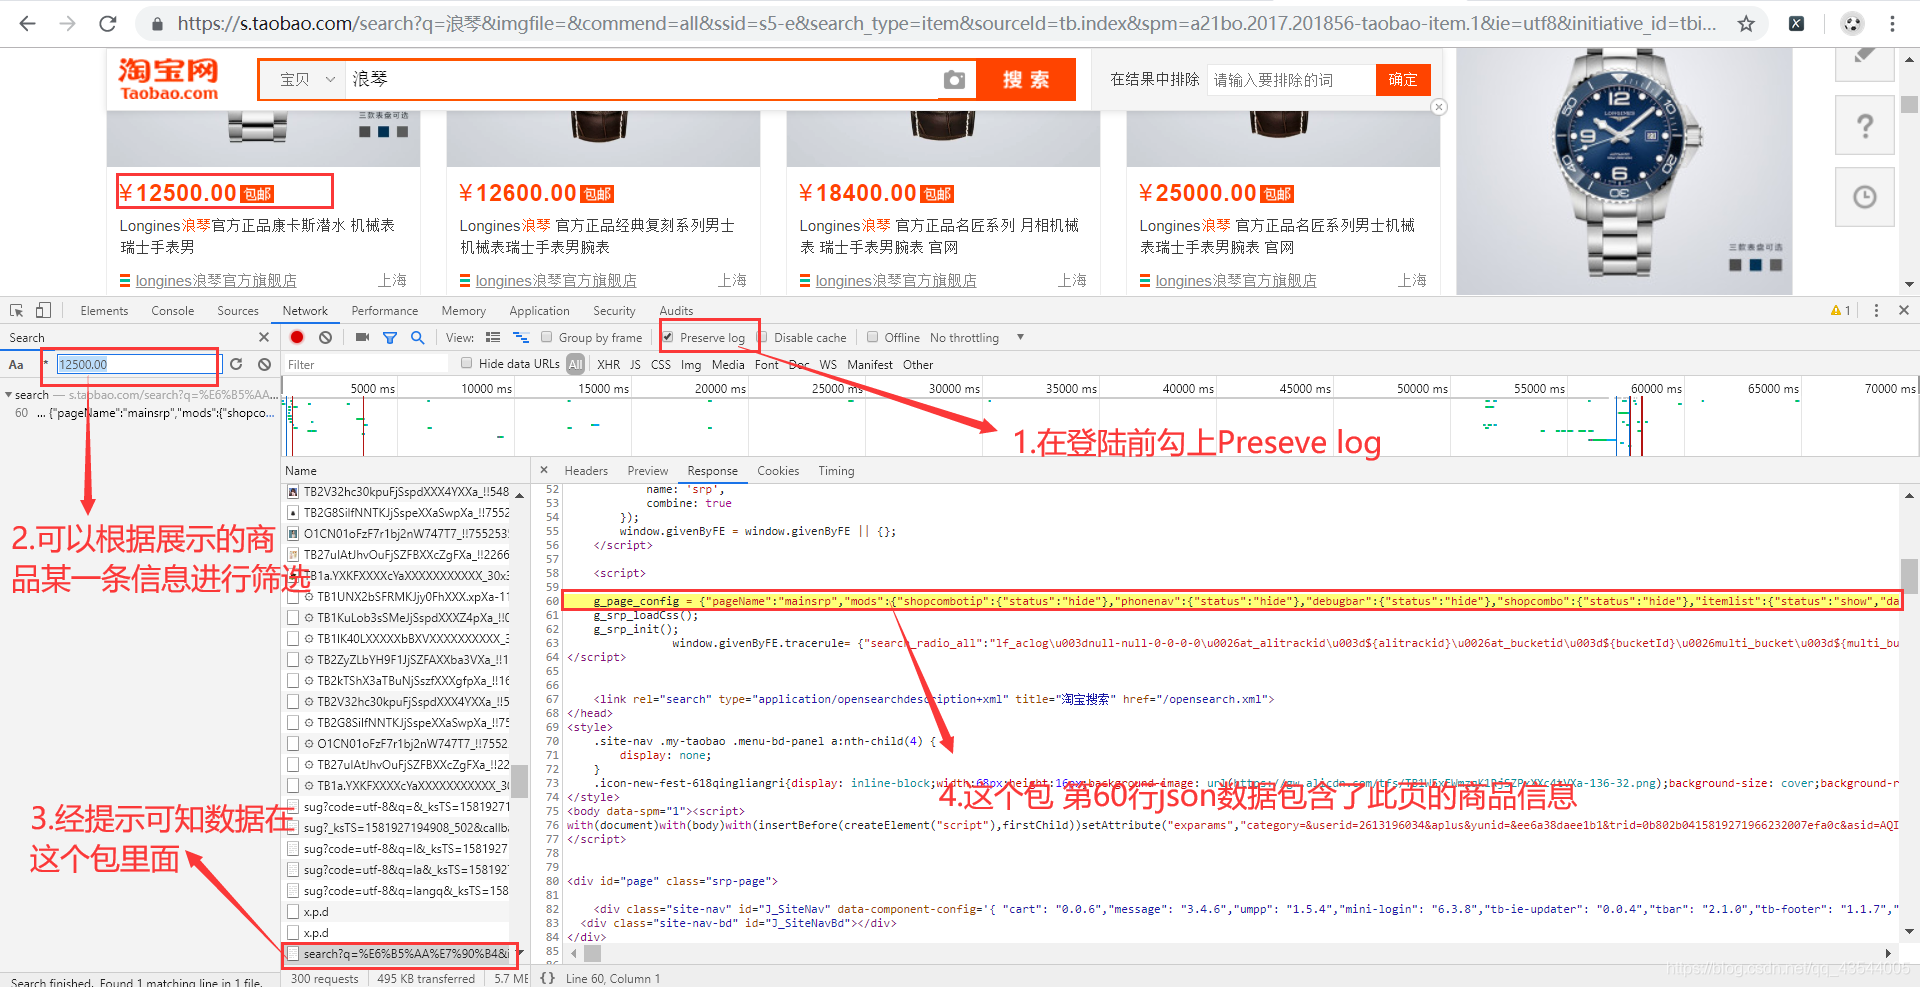1920x987 pixels.
Task: Click the network search magnifier icon
Action: coord(417,338)
